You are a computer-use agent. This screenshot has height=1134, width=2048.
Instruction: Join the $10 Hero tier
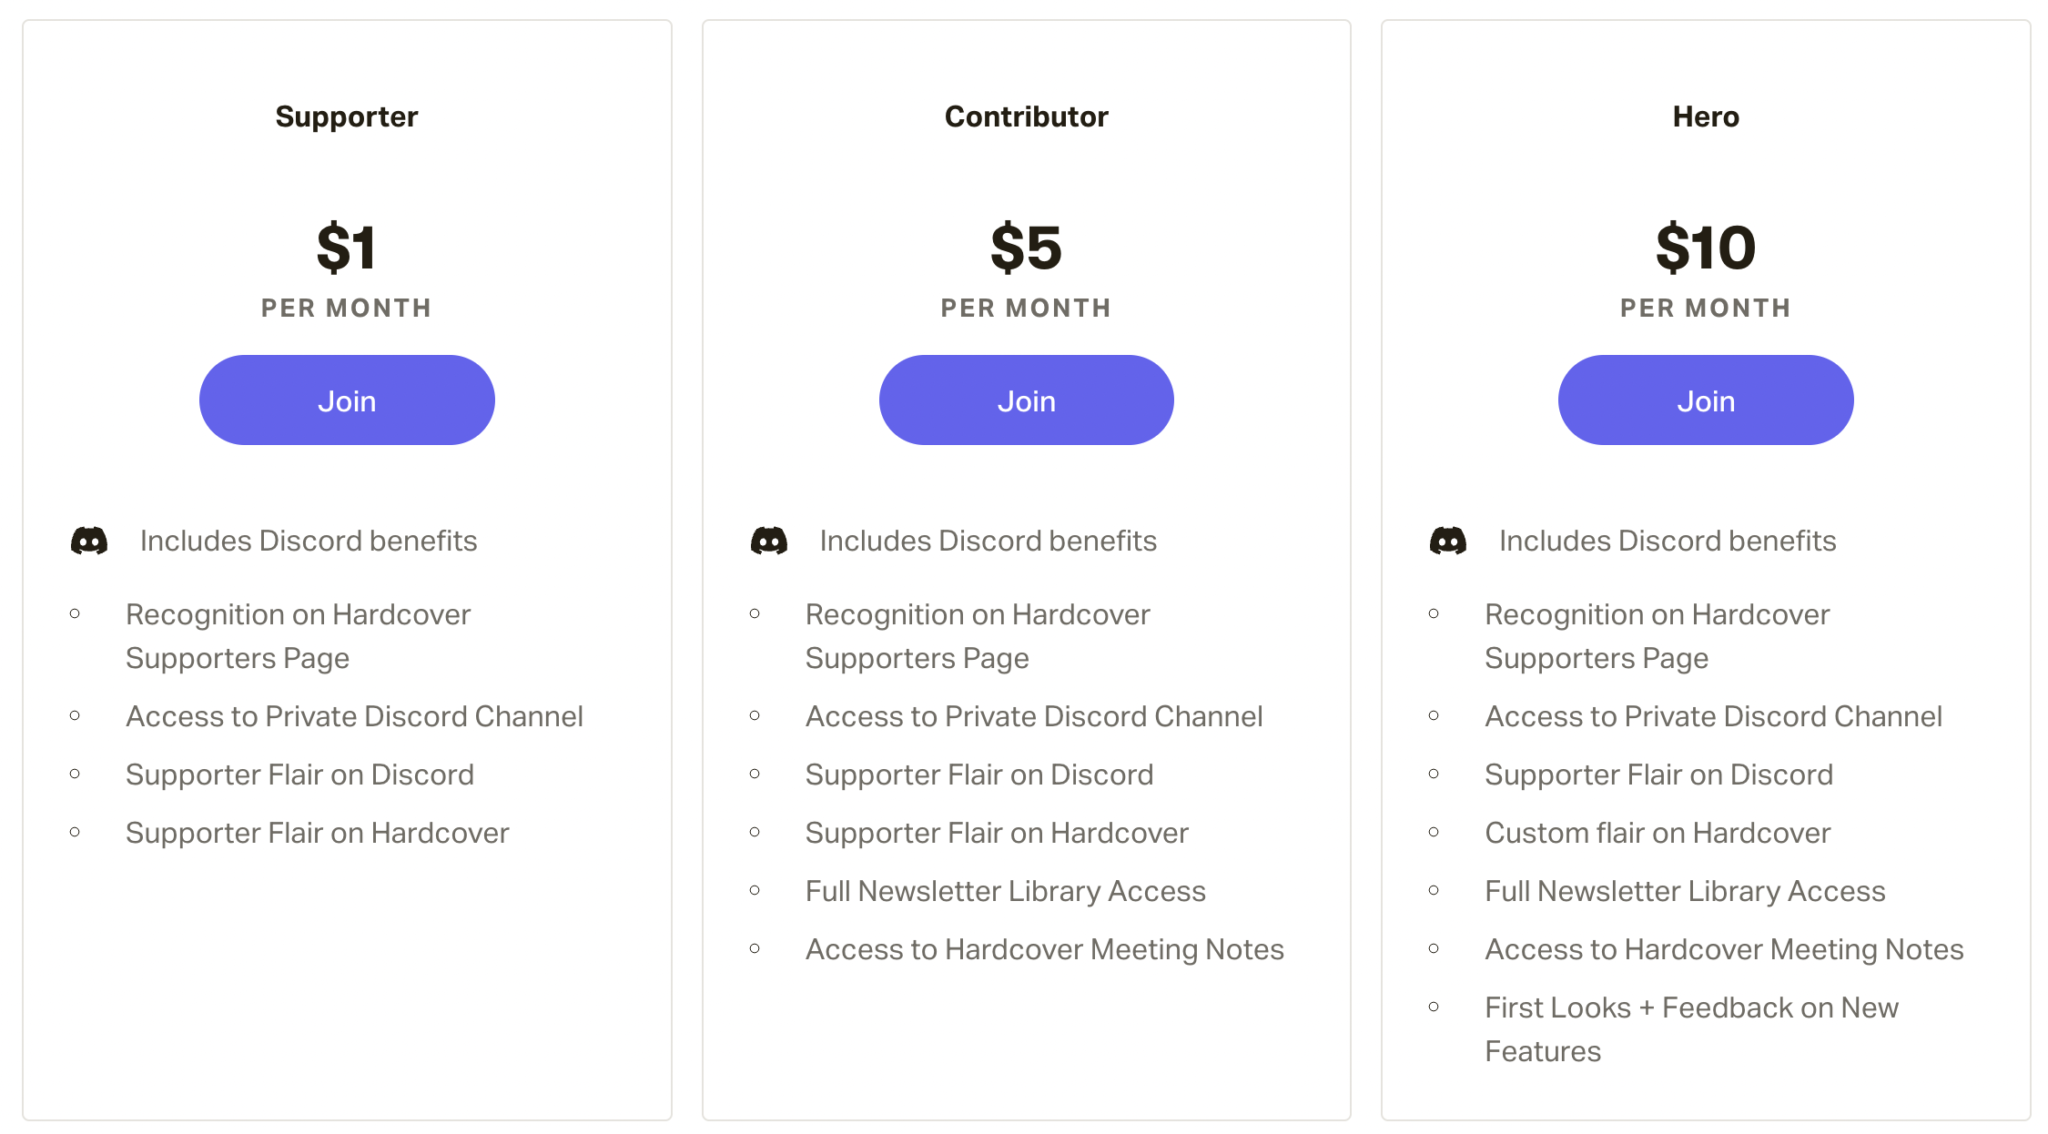tap(1705, 400)
